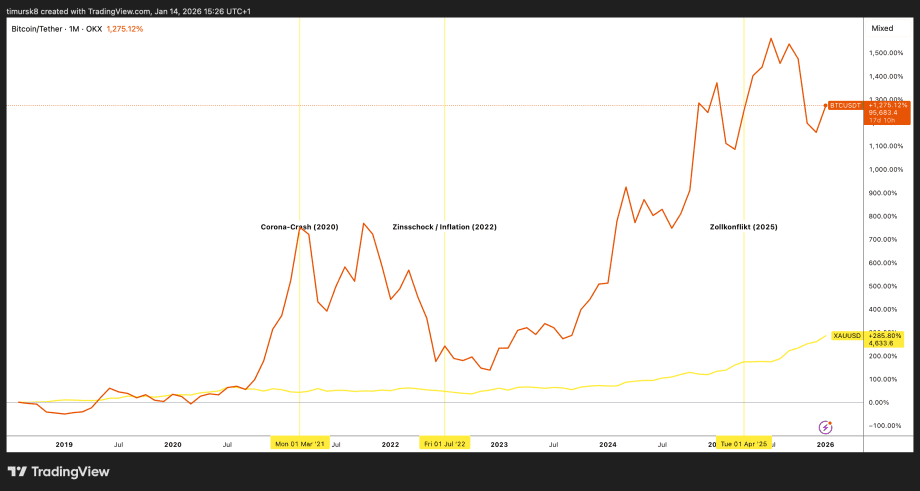Select the Corona-Crash (2020) text annotation
The image size is (920, 491).
pos(300,227)
